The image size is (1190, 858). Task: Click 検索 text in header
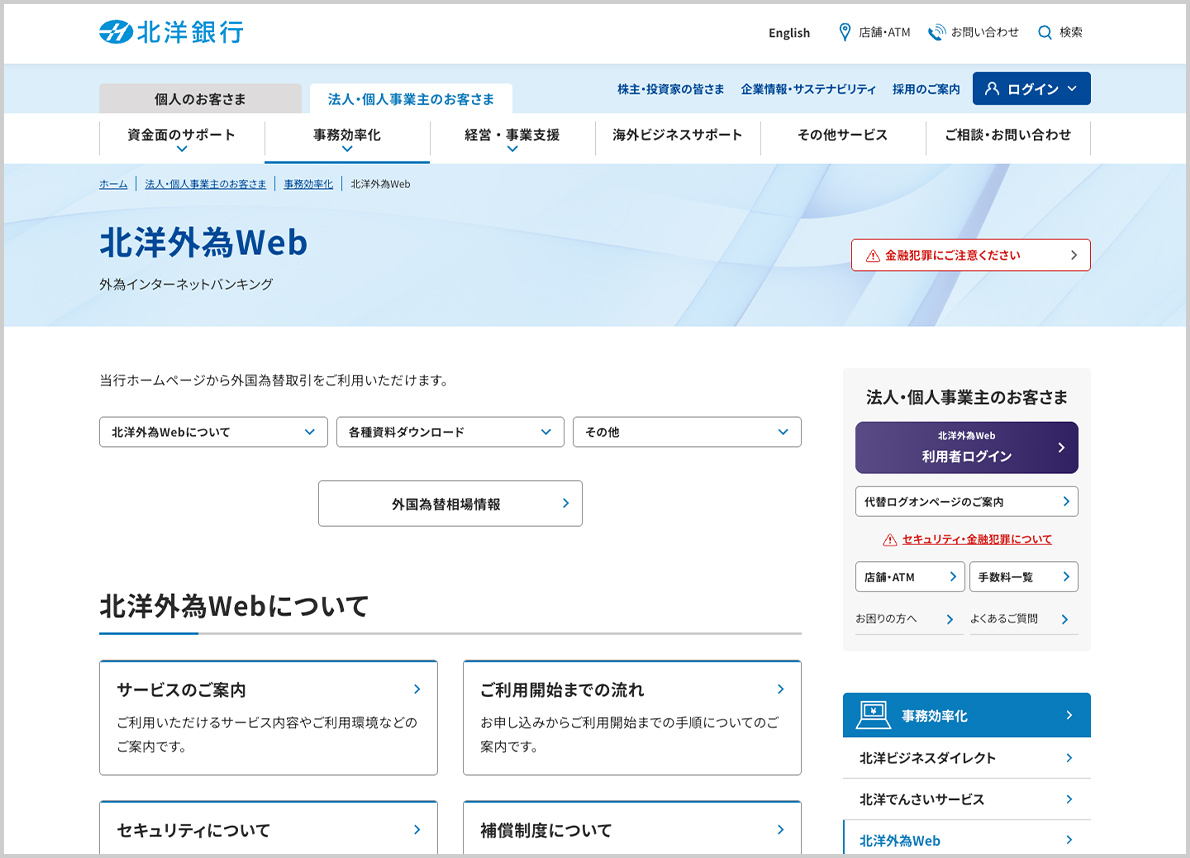pyautogui.click(x=1071, y=32)
